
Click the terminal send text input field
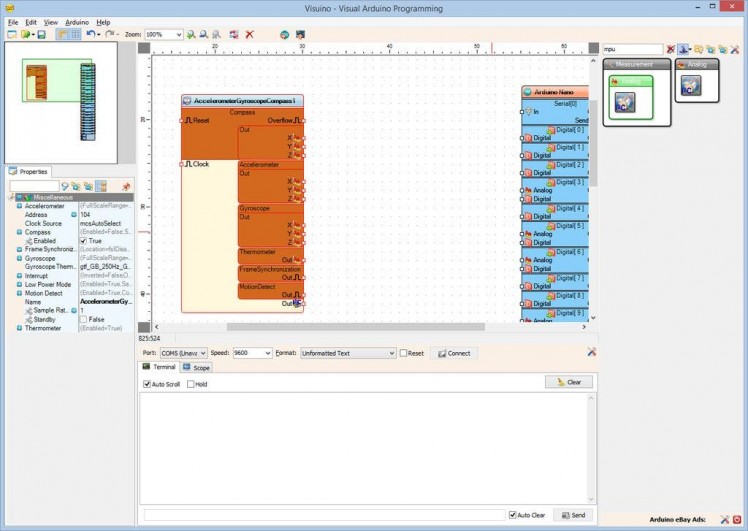(325, 515)
